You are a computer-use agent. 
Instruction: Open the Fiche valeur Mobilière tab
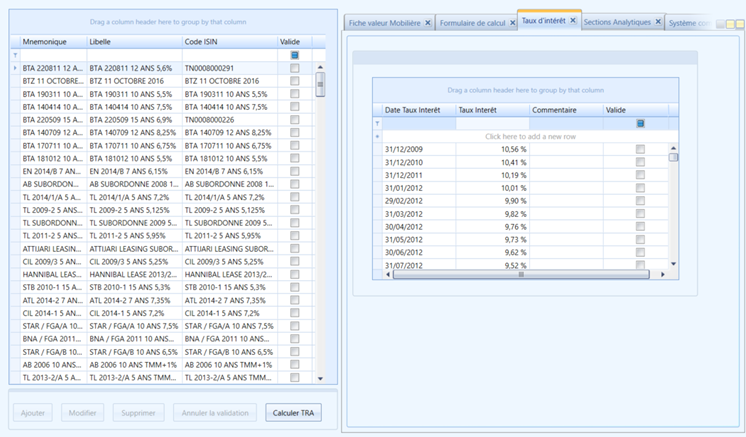(x=384, y=23)
